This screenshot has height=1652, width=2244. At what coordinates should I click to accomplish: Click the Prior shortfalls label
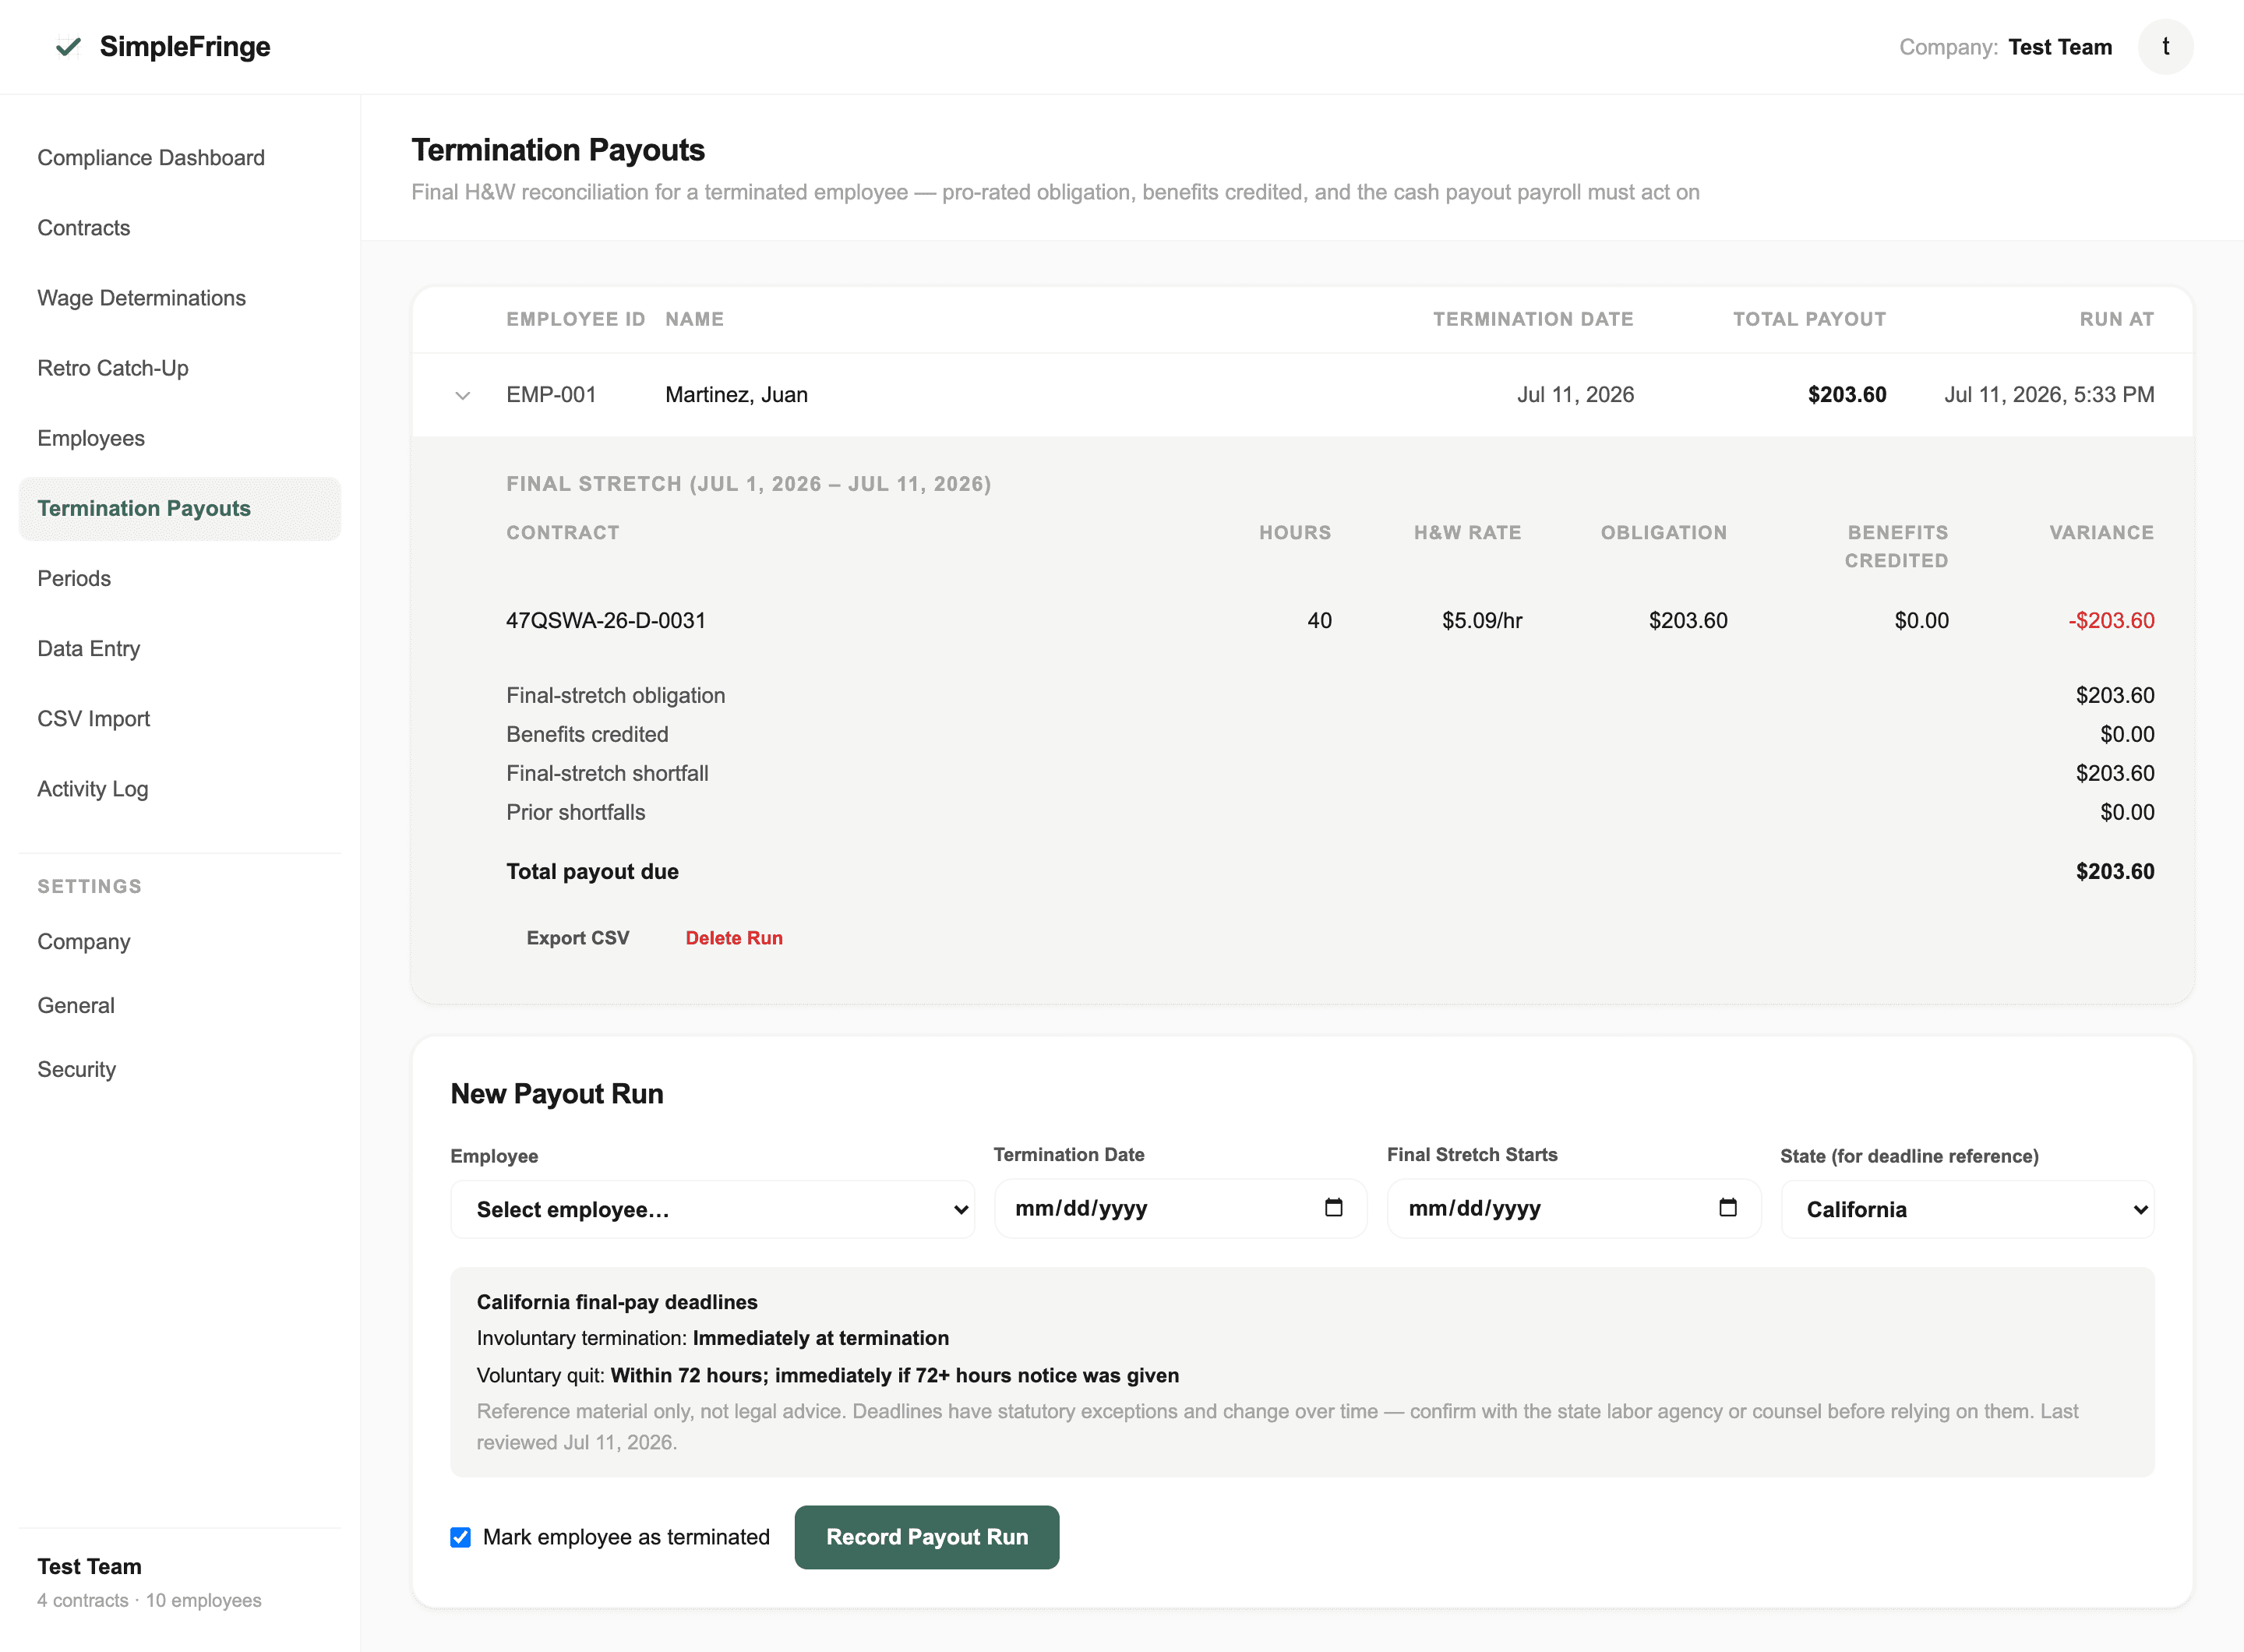click(x=576, y=813)
